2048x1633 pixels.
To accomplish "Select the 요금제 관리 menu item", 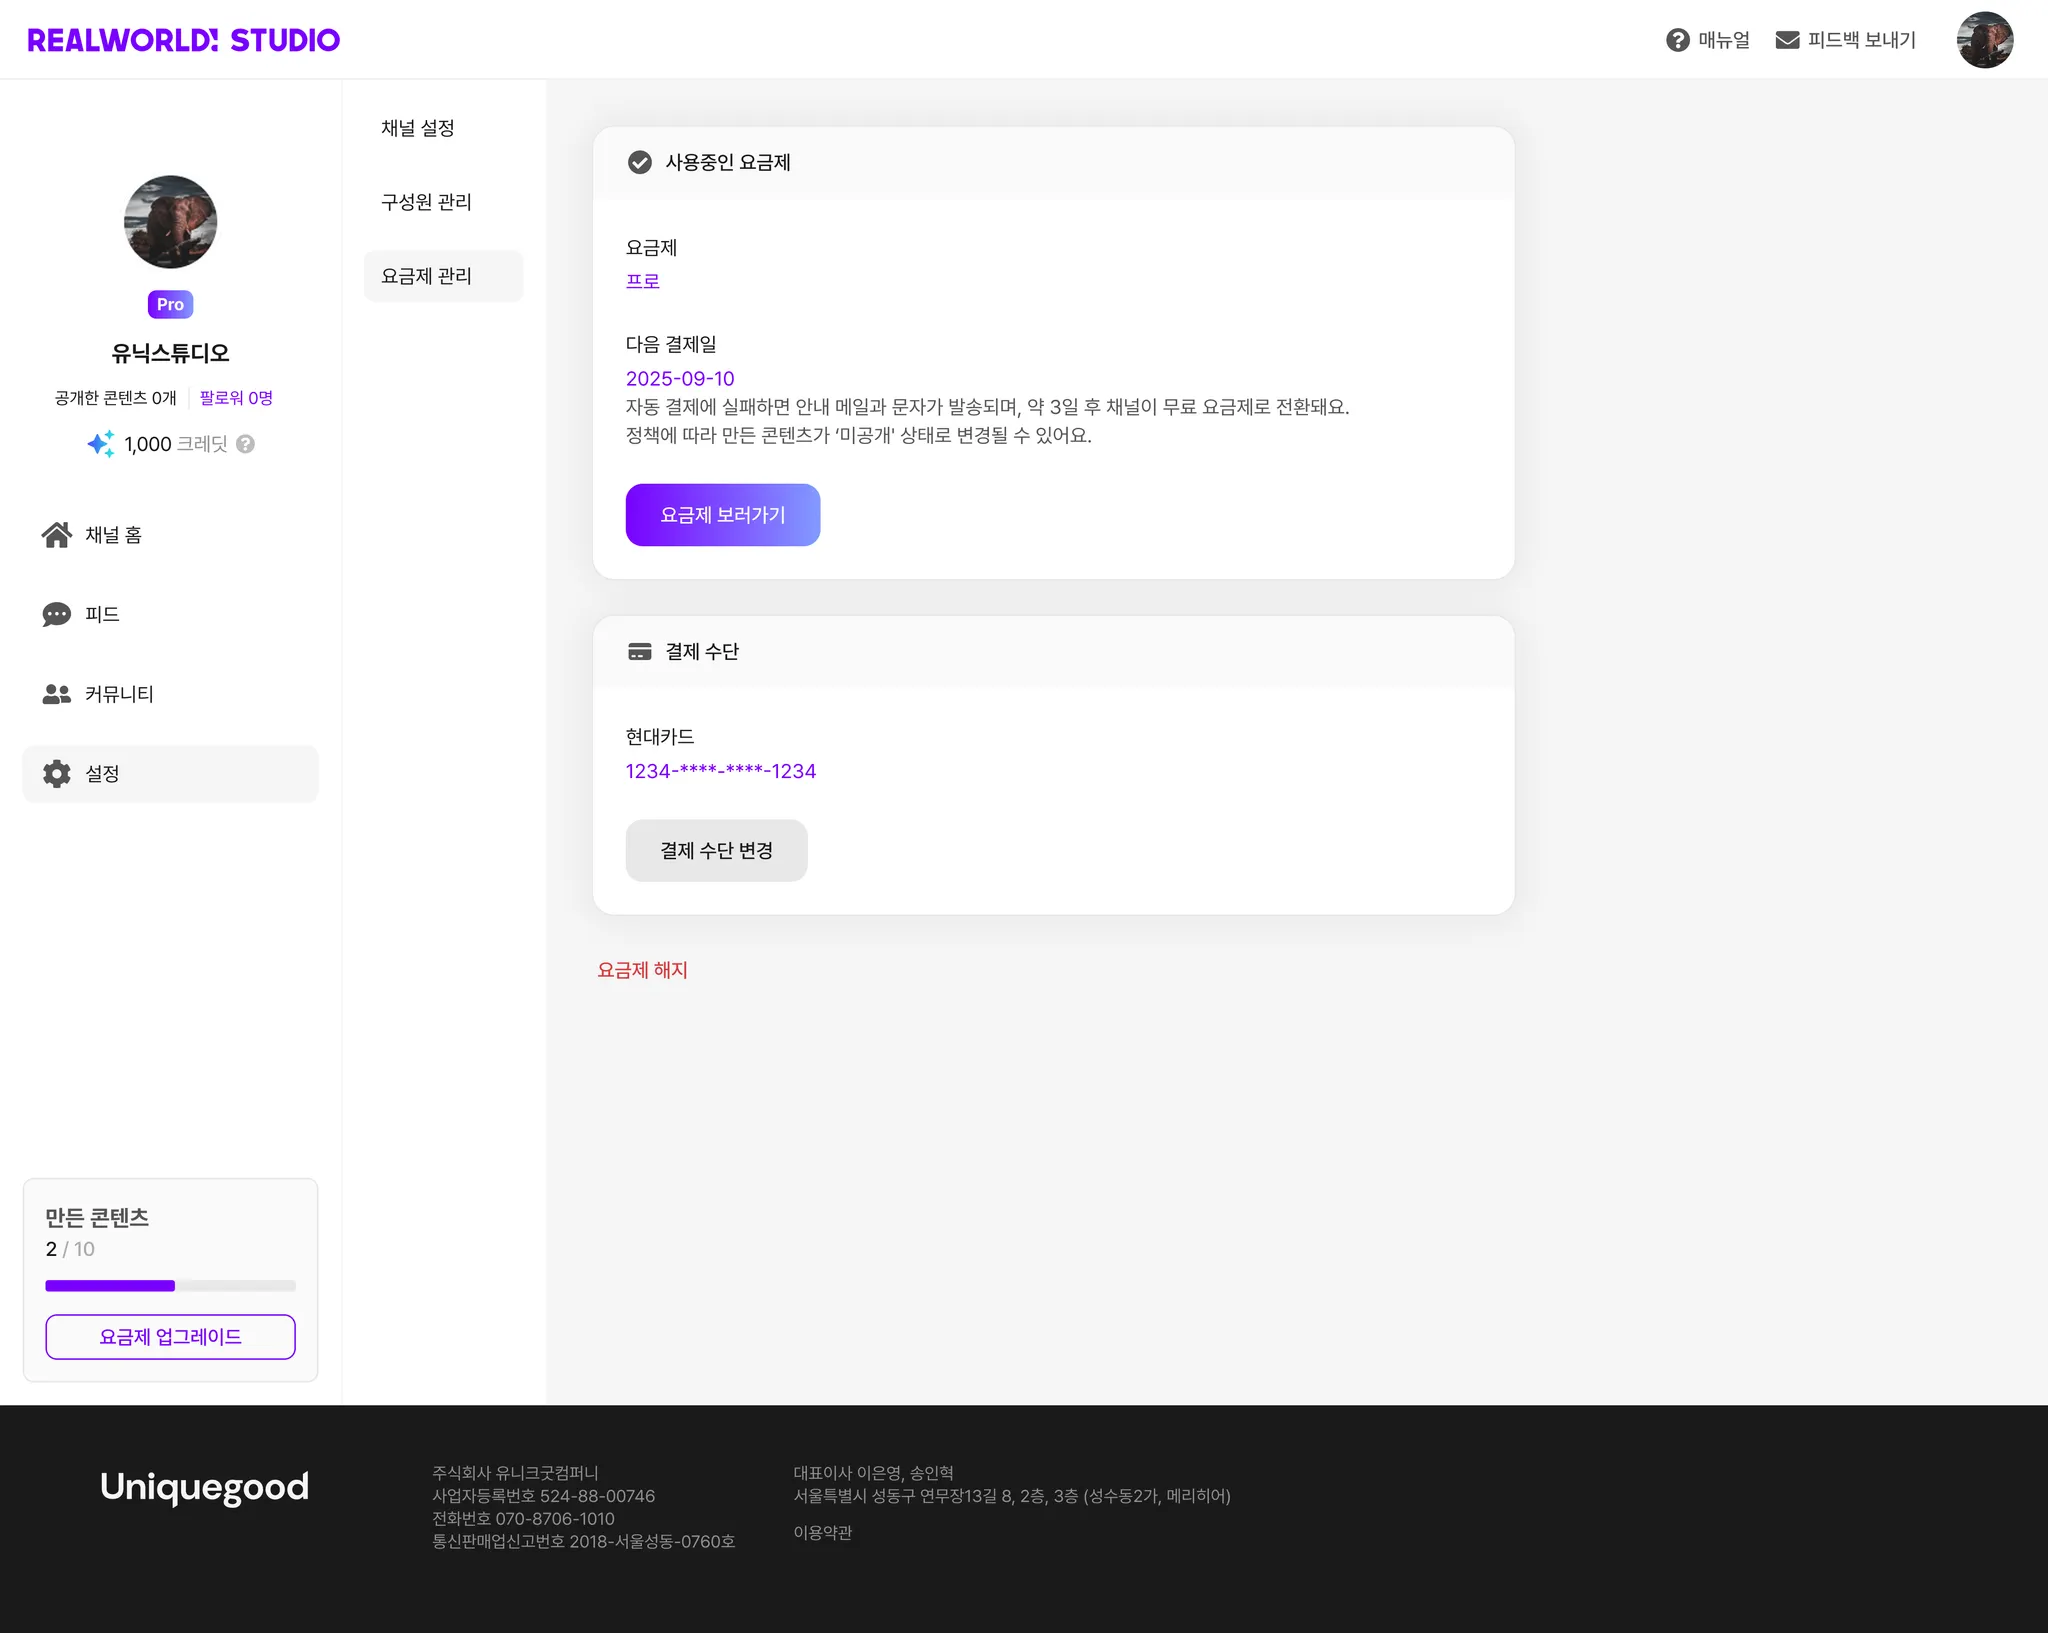I will [x=443, y=276].
